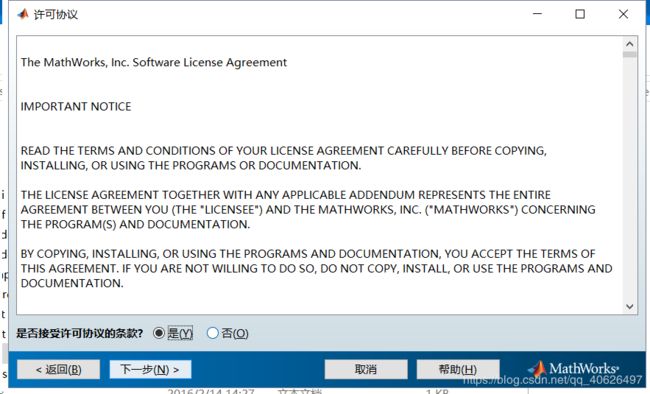
Task: Click the MATLAB icon in the title bar
Action: tap(23, 14)
